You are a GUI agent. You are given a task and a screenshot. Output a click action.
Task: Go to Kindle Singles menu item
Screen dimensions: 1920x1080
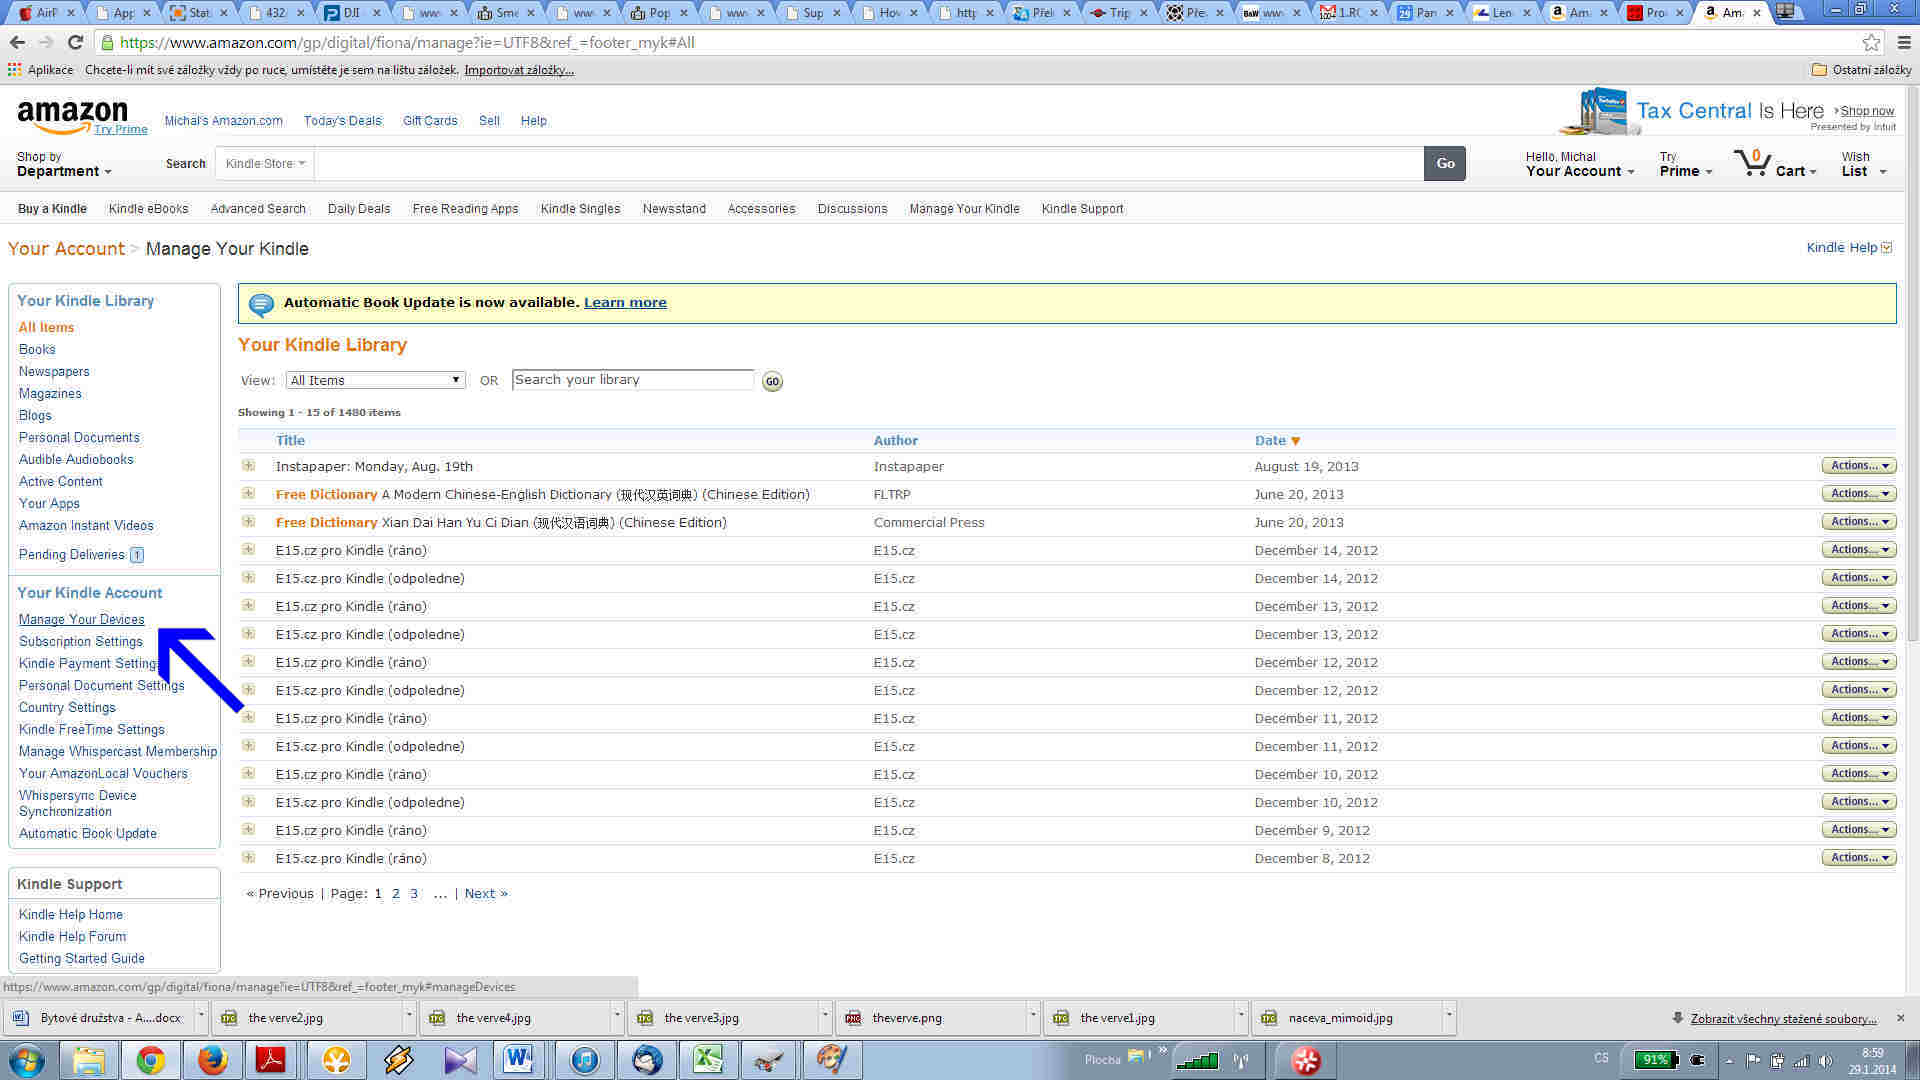pos(580,209)
